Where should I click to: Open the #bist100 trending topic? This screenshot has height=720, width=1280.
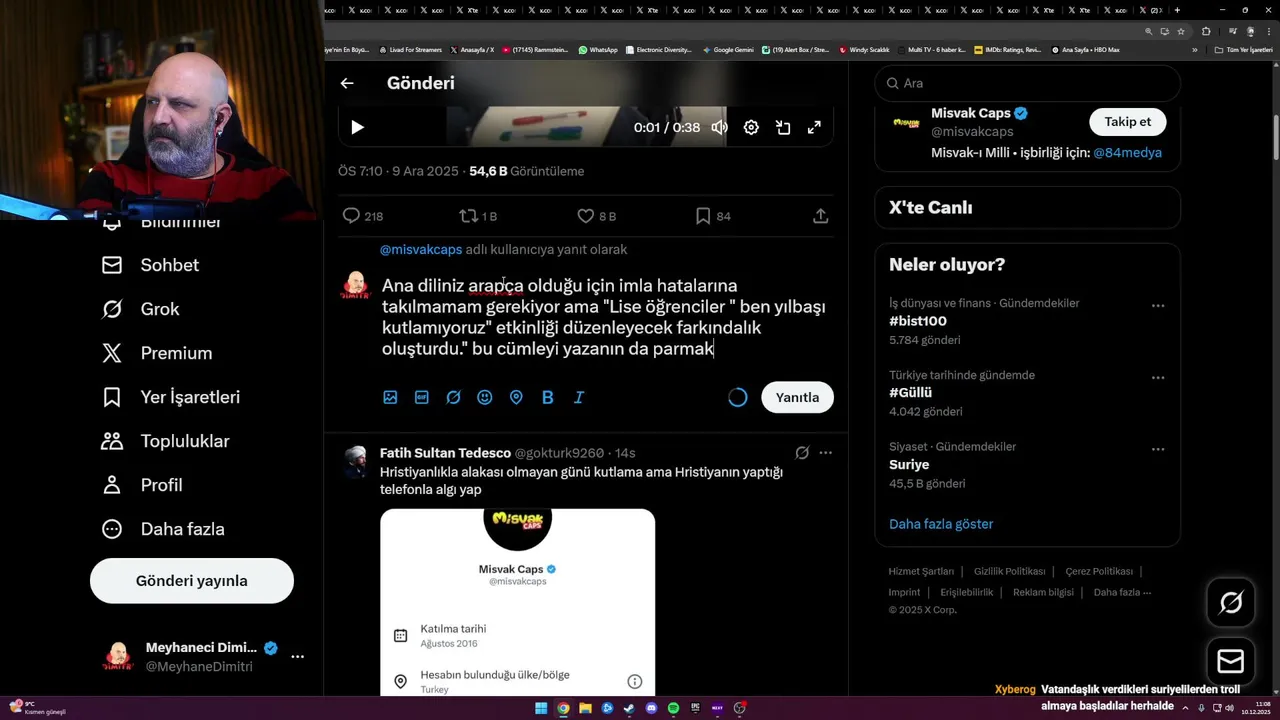[918, 321]
